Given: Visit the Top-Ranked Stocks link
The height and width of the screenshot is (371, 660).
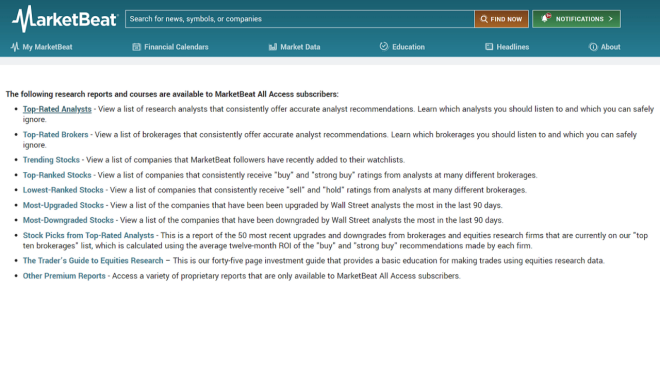Looking at the screenshot, I should coord(57,175).
